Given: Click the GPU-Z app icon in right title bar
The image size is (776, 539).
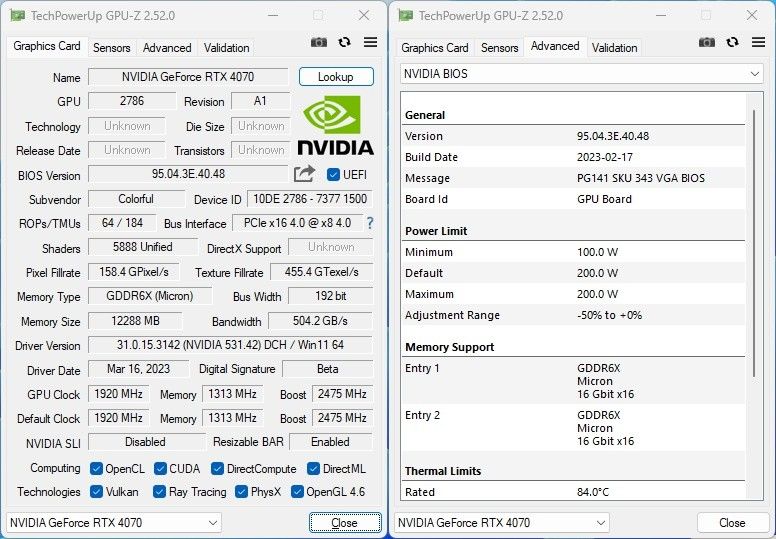Looking at the screenshot, I should pos(406,16).
